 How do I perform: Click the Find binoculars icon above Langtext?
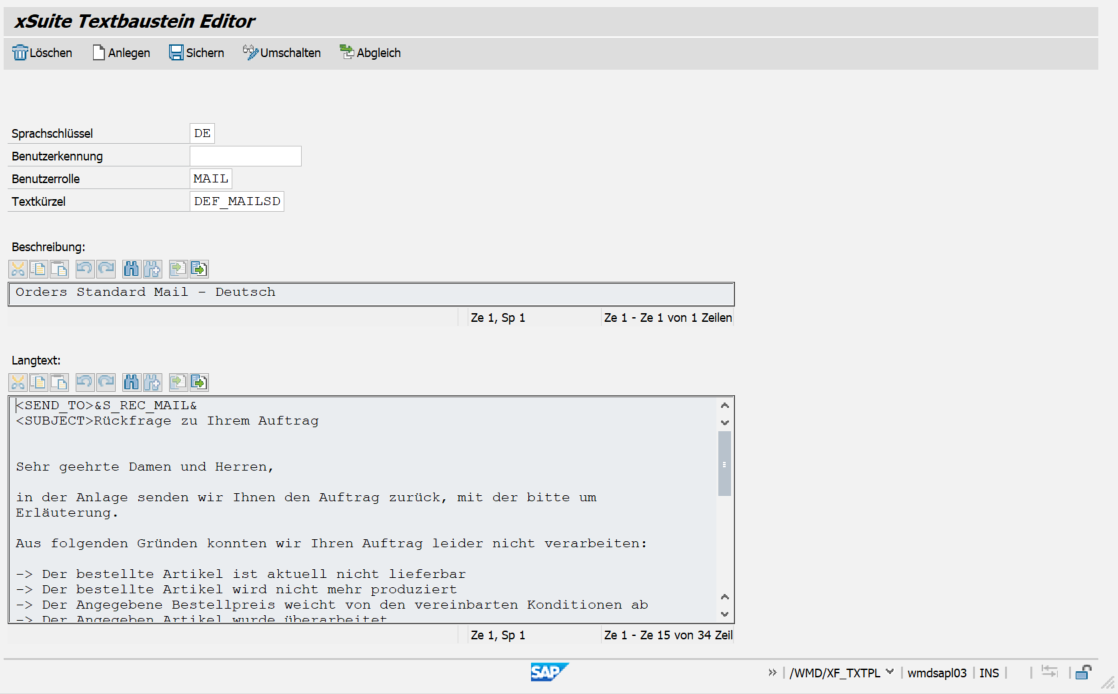[130, 382]
